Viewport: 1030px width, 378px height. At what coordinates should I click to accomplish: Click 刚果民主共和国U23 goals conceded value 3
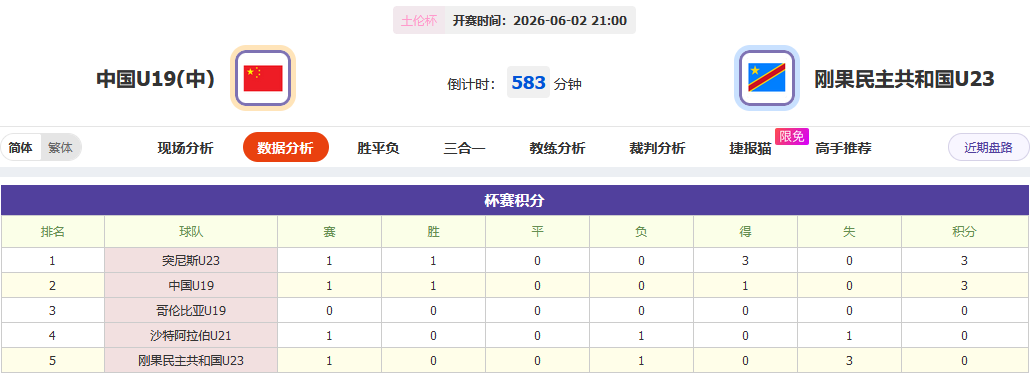849,360
